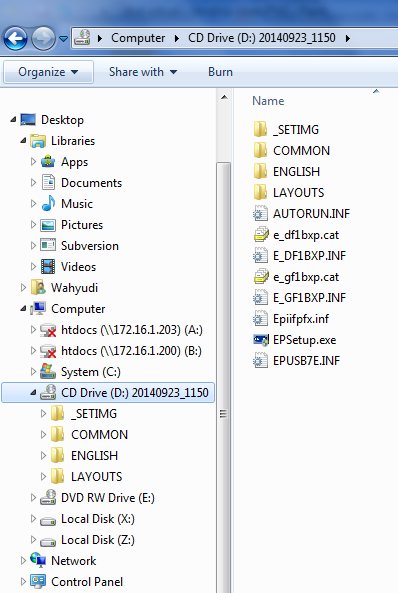Select the Network icon in tree
The image size is (398, 593).
click(38, 560)
